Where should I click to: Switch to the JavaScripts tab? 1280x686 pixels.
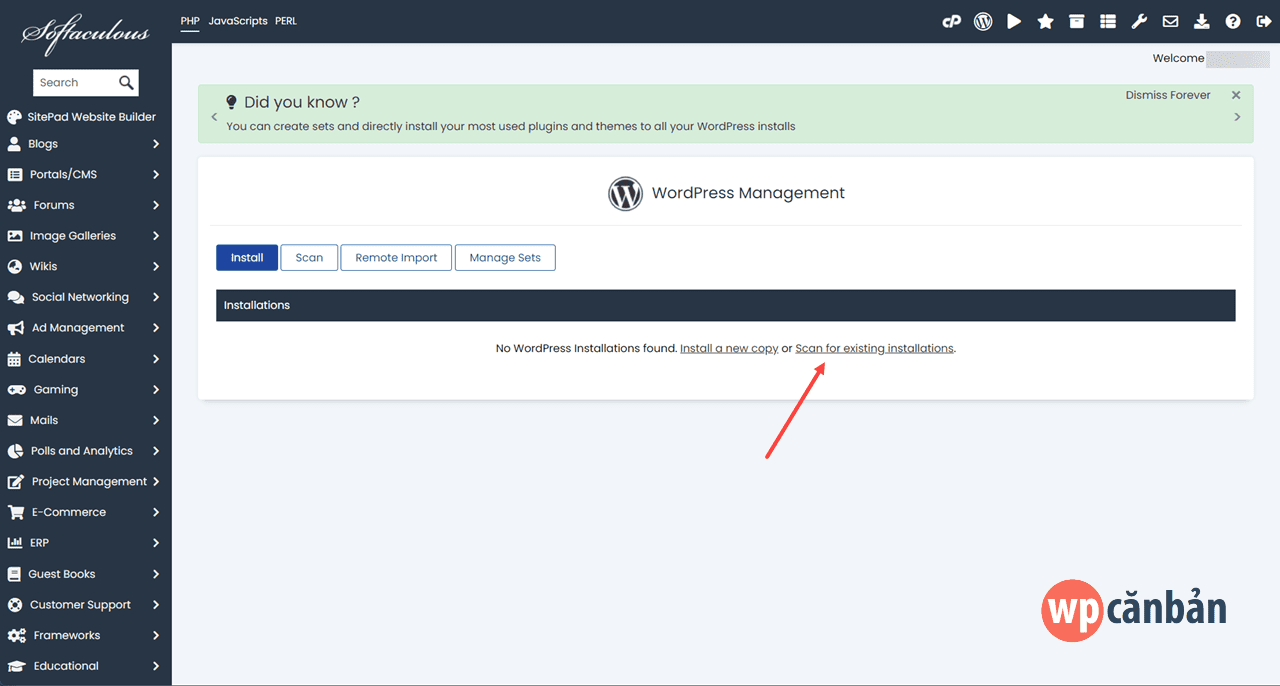click(x=238, y=21)
